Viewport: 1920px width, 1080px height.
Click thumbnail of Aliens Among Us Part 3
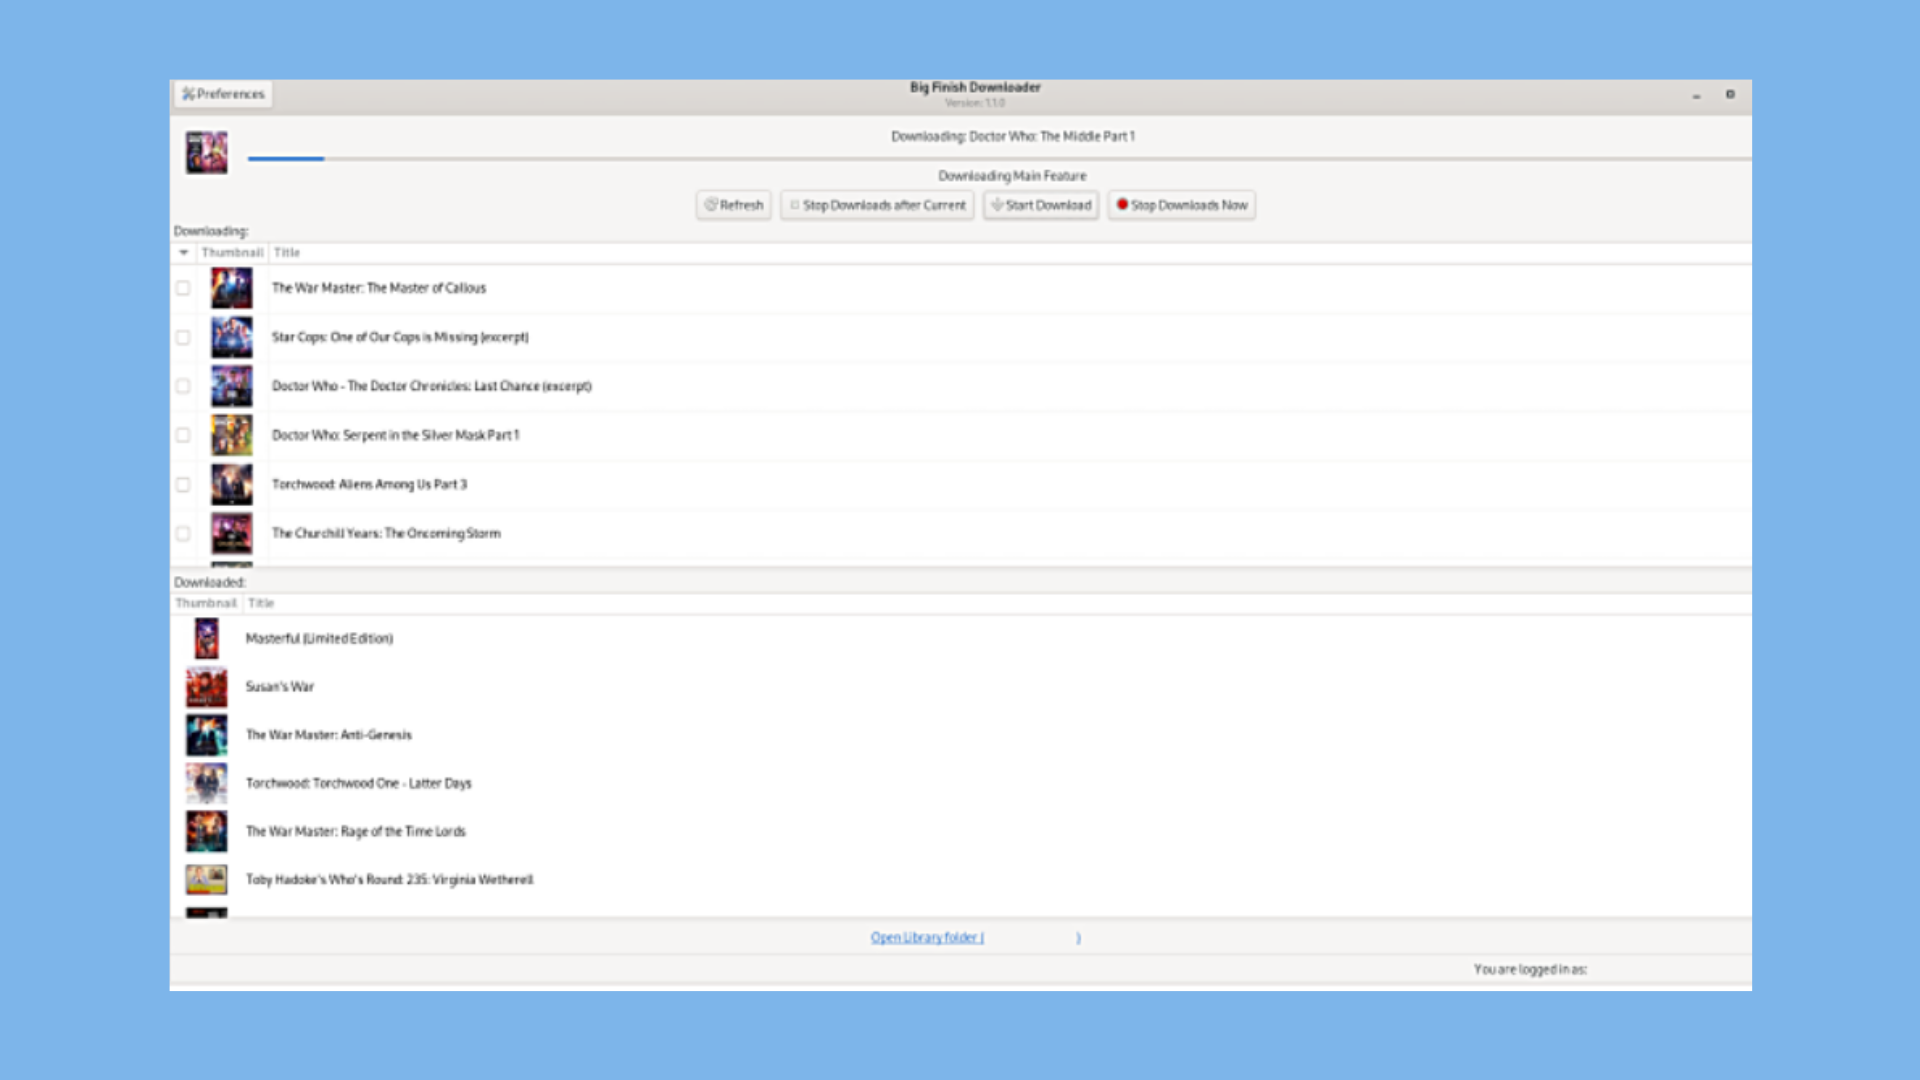tap(231, 484)
